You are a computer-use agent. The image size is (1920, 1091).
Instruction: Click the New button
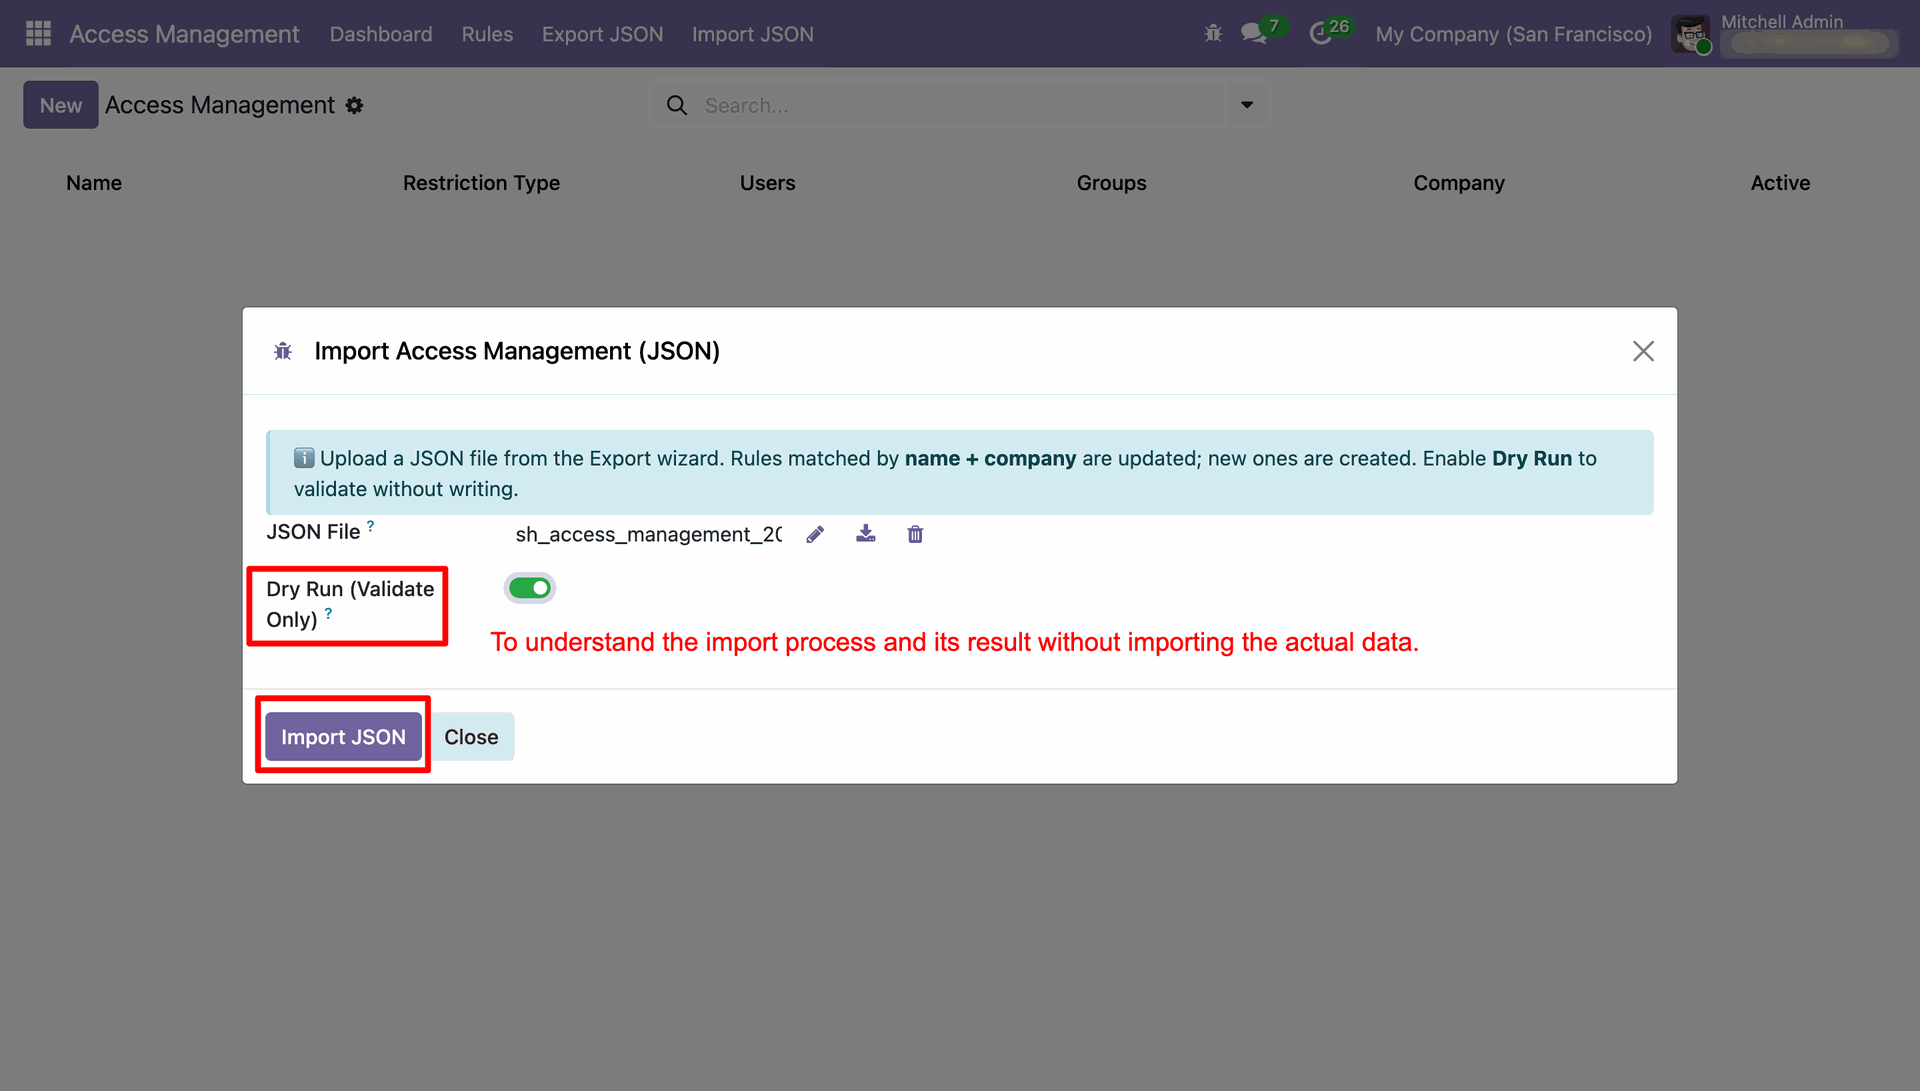61,105
